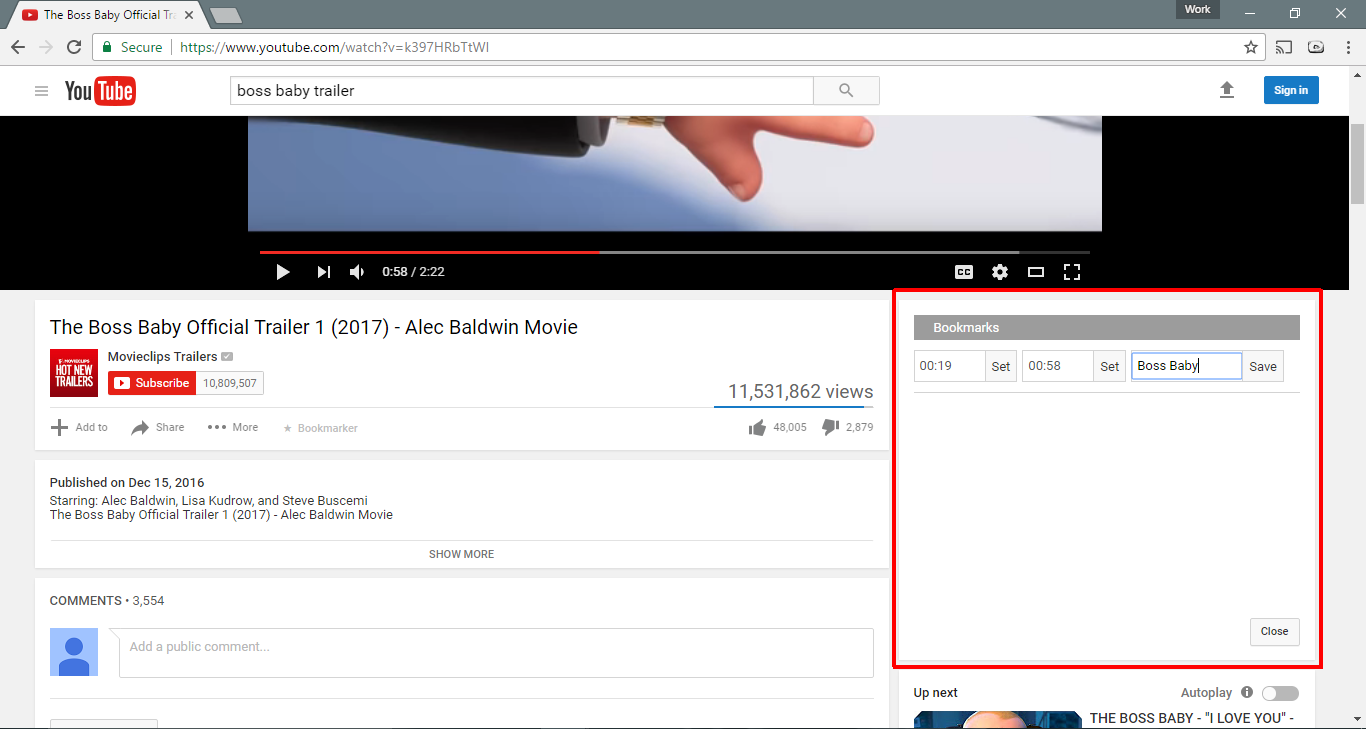Open the Movieclips Trailers channel link
The height and width of the screenshot is (729, 1366).
click(163, 357)
